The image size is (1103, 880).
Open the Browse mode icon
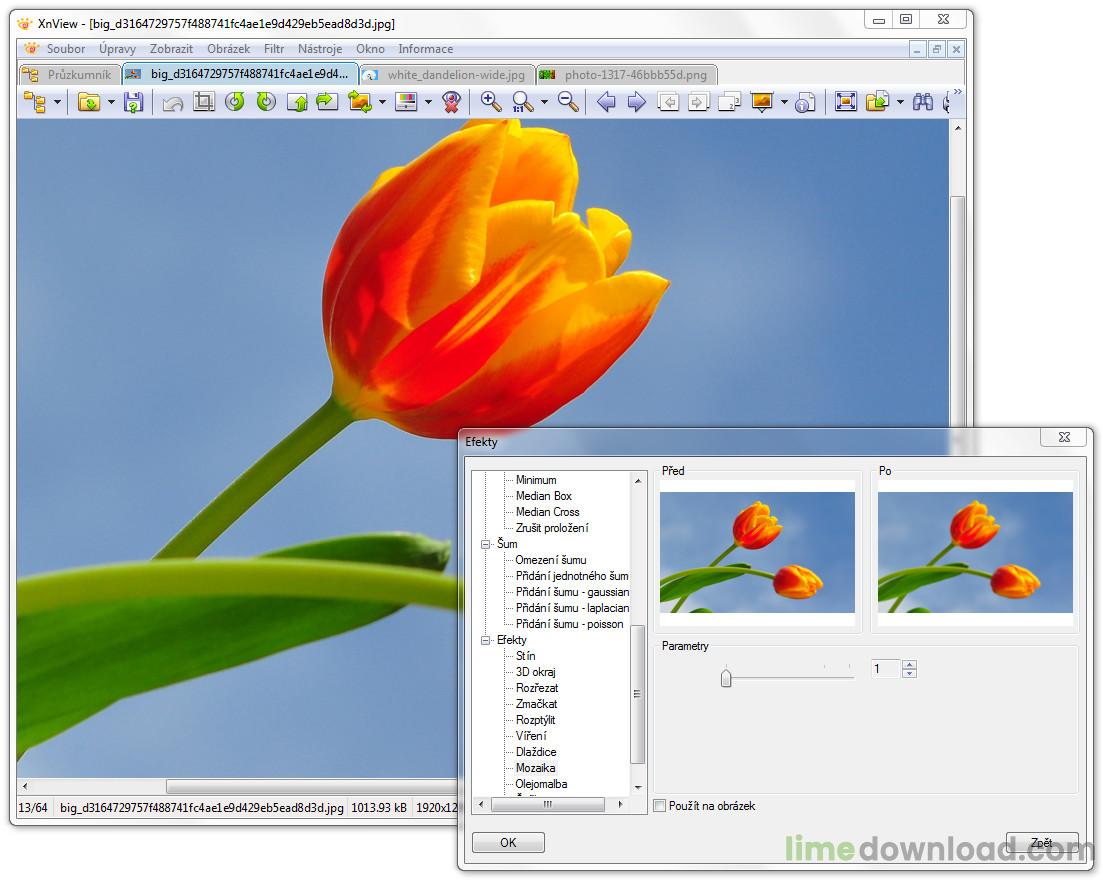tap(35, 101)
